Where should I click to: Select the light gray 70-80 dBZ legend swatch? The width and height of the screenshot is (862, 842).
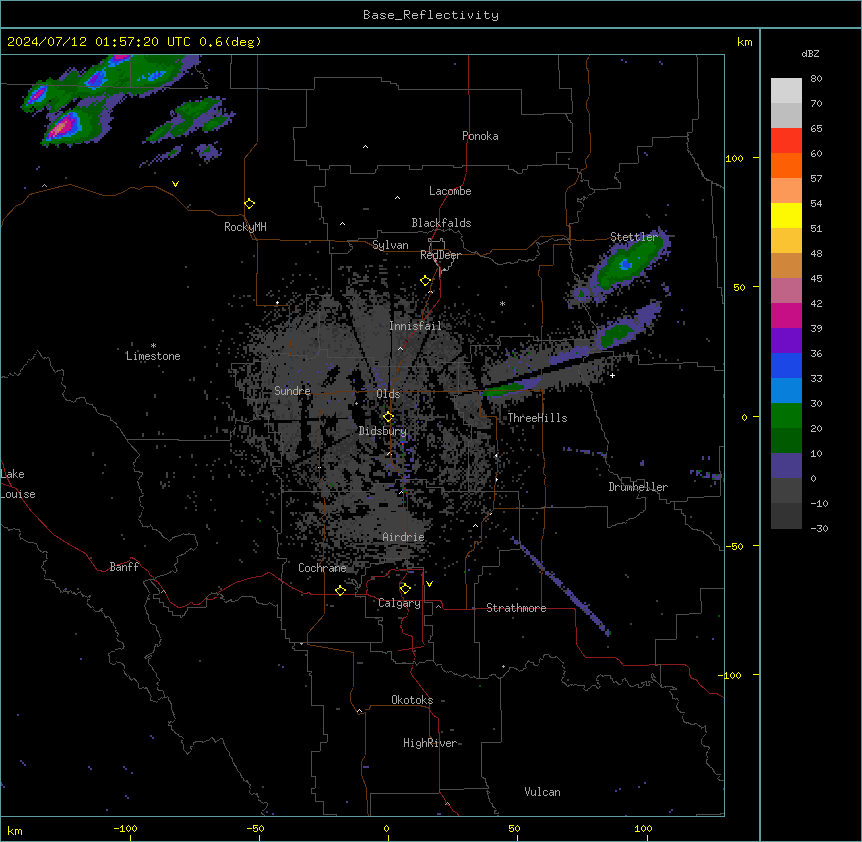[786, 91]
